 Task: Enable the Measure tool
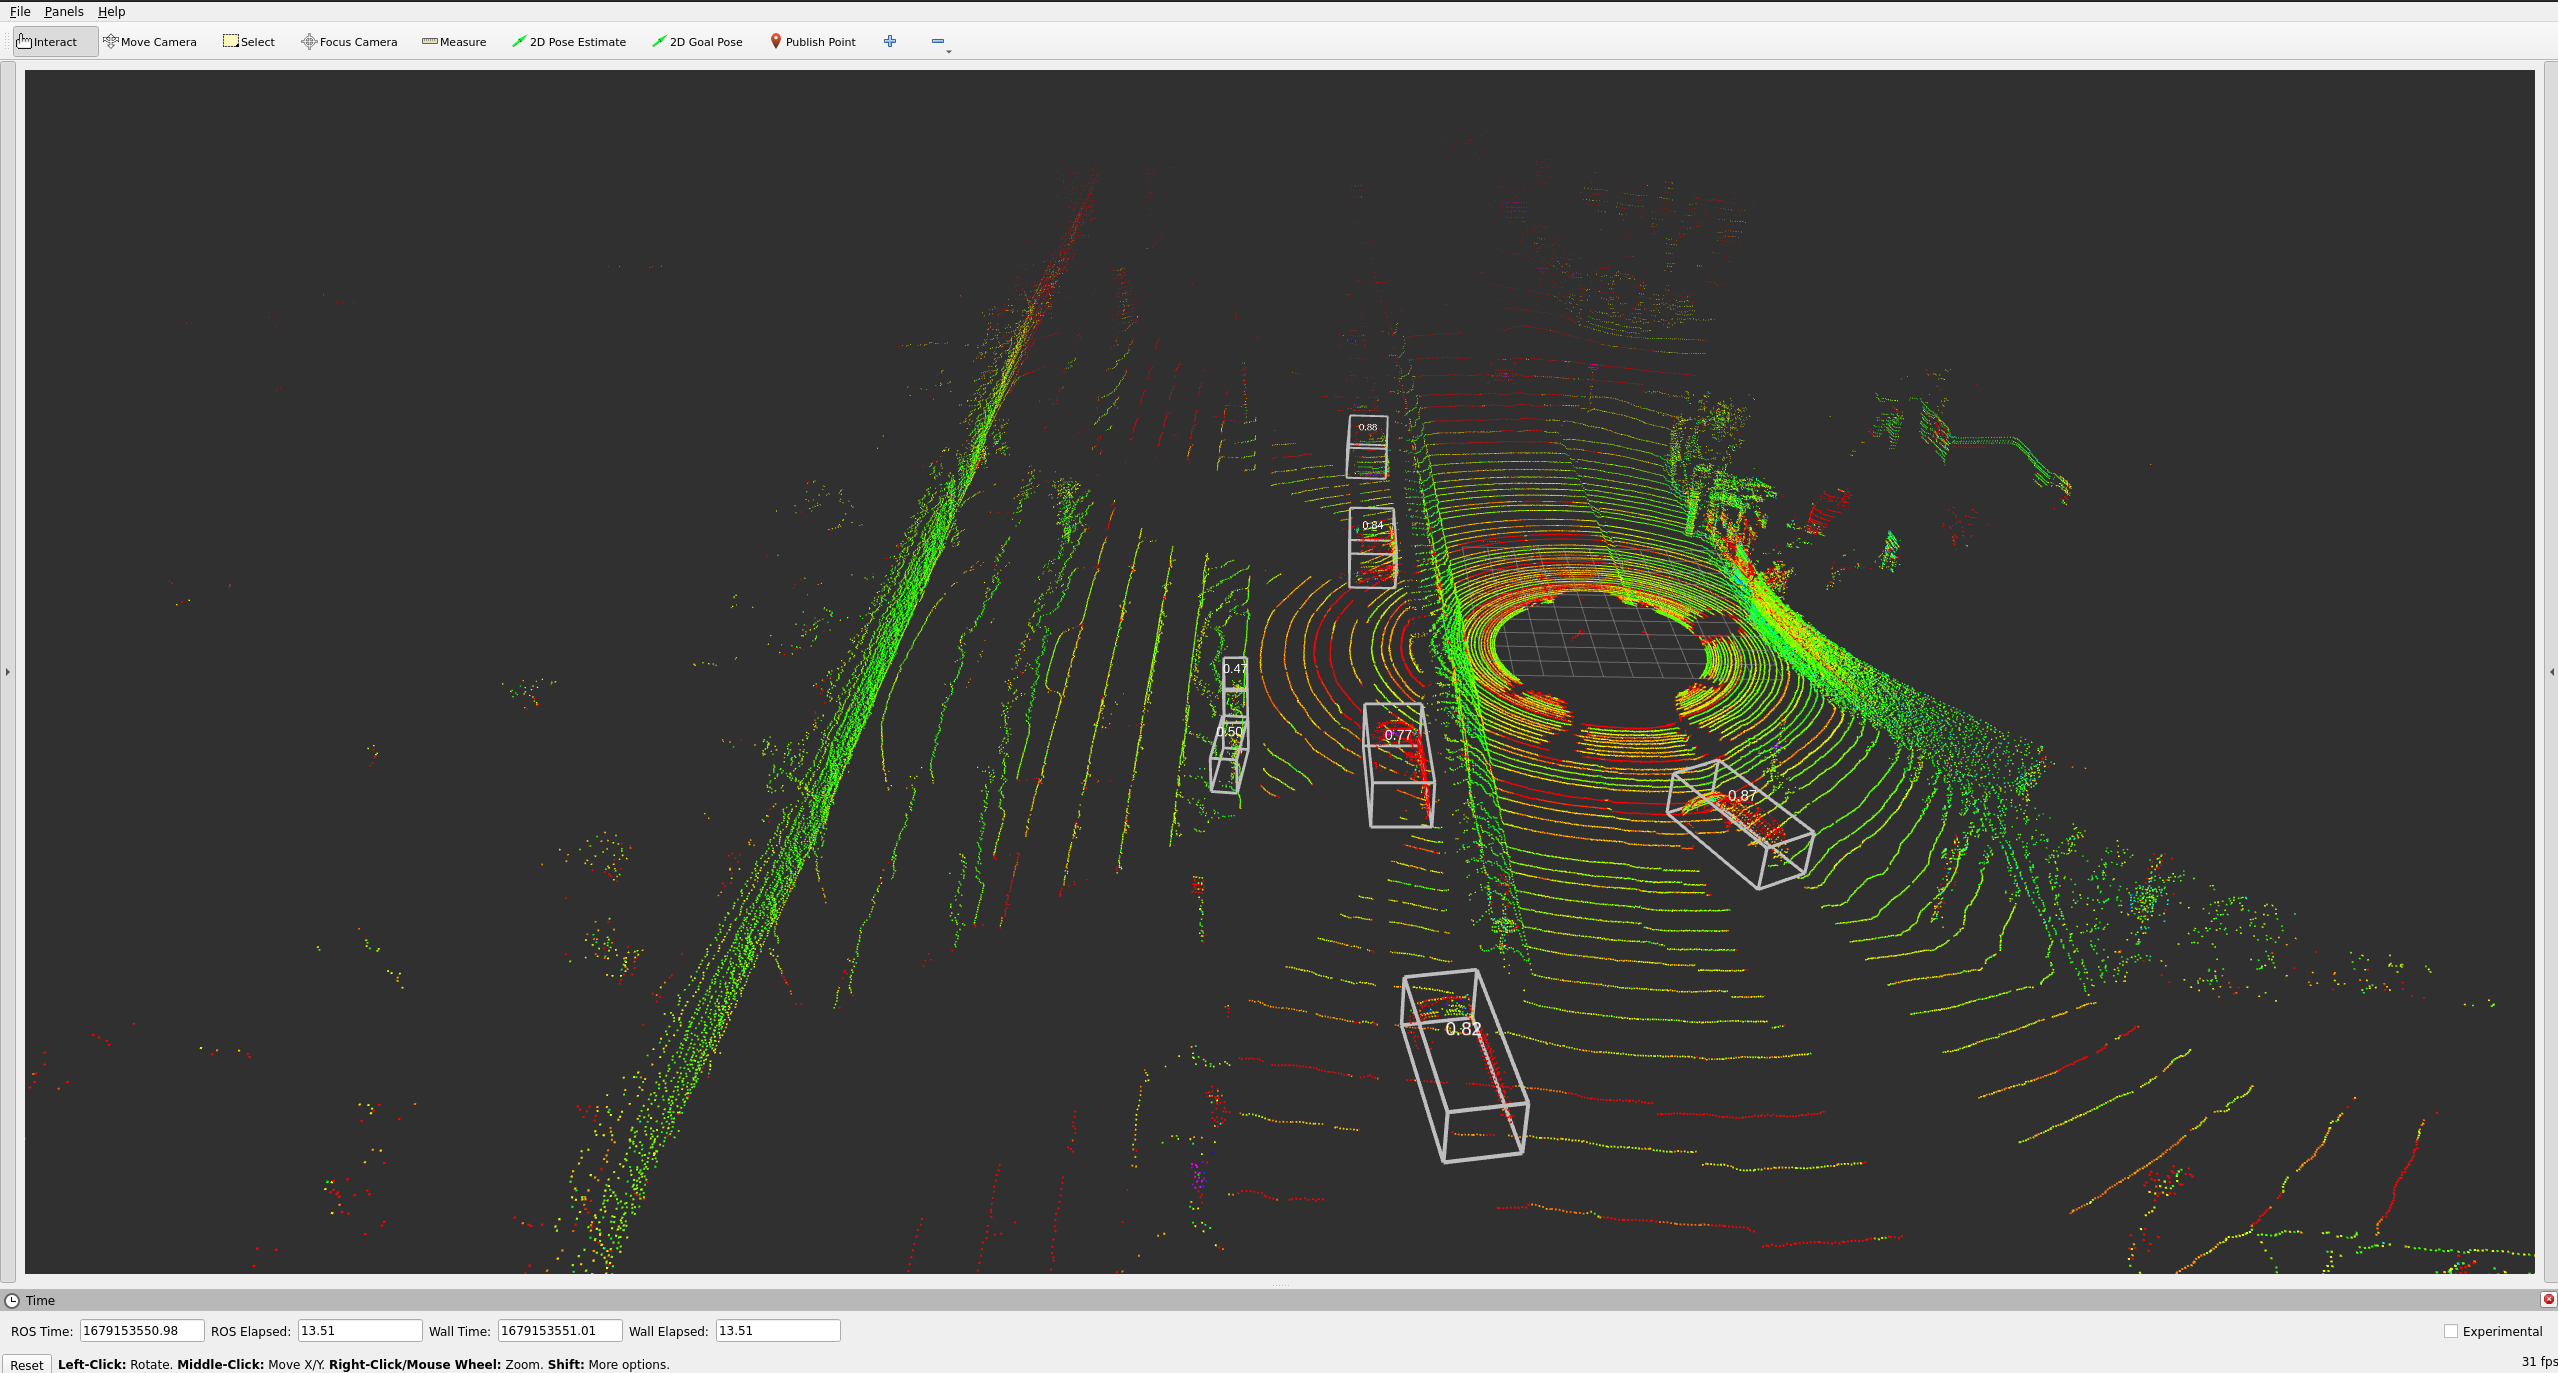[x=454, y=42]
